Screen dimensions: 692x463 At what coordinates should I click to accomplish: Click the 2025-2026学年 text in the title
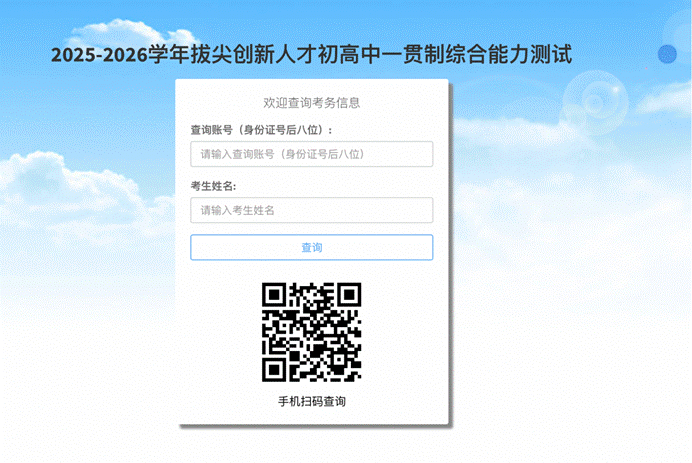point(120,55)
